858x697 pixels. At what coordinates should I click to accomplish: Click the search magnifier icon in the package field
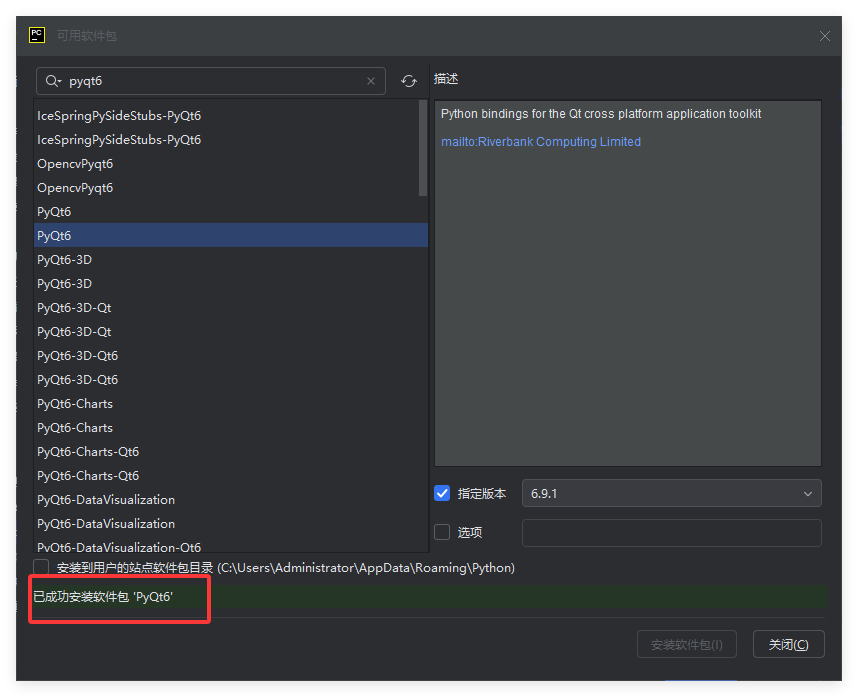pyautogui.click(x=53, y=81)
